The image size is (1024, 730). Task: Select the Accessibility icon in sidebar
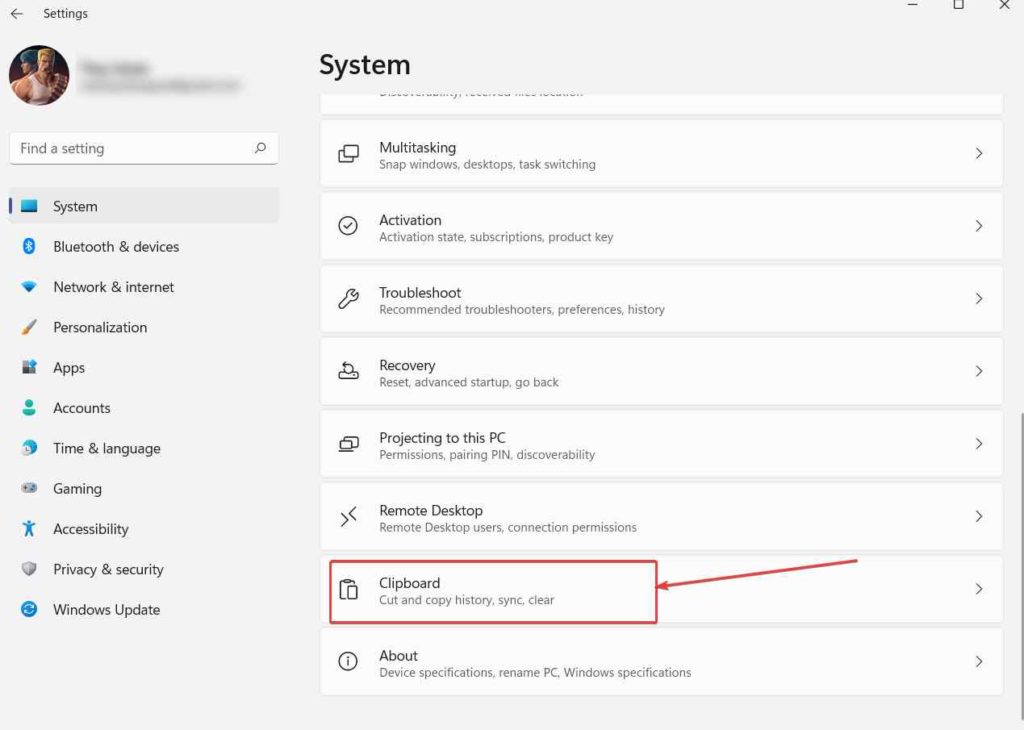coord(31,529)
